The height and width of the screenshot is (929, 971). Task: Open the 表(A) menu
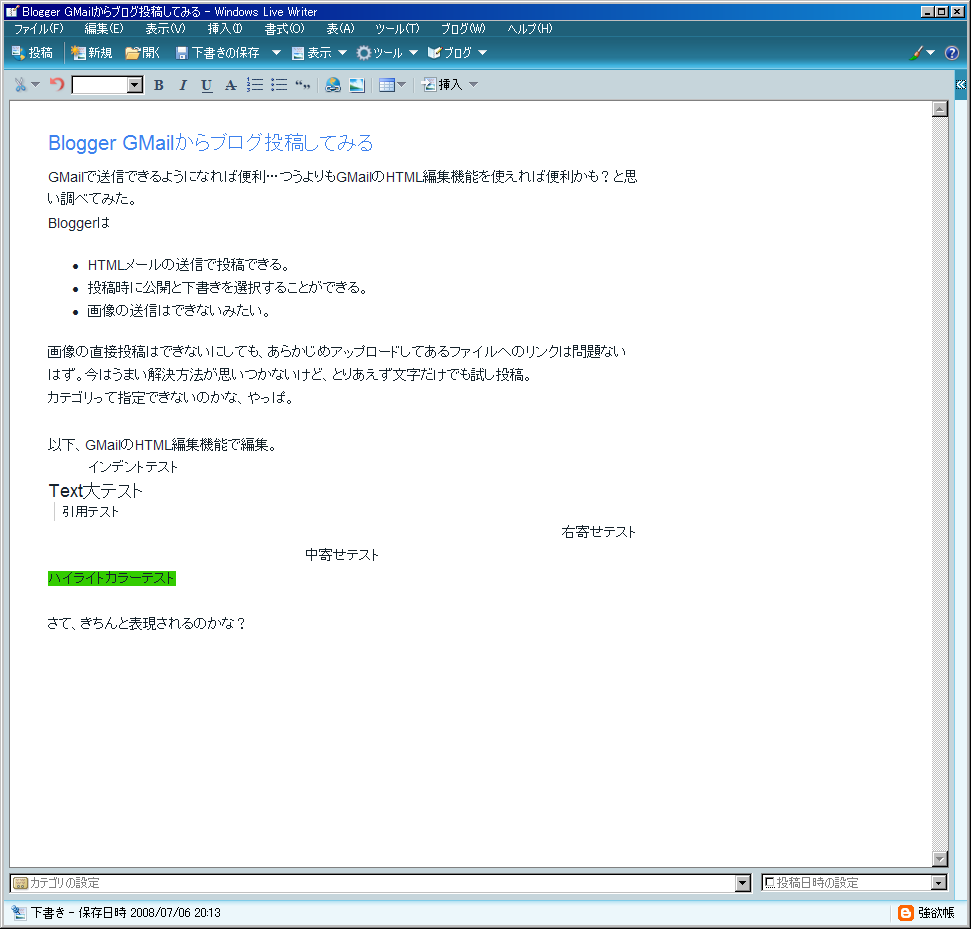(340, 28)
